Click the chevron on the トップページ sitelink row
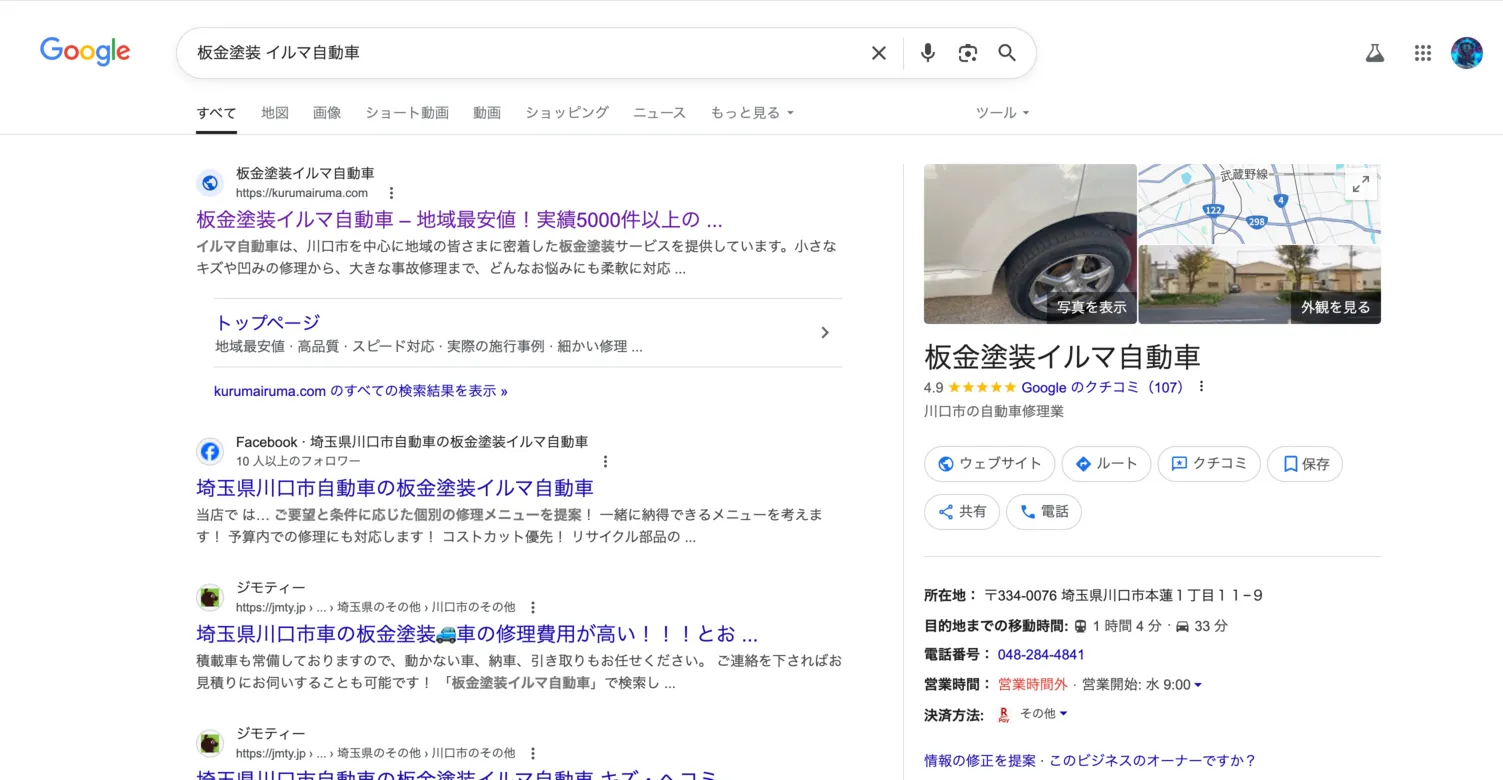This screenshot has height=780, width=1503. pos(825,333)
